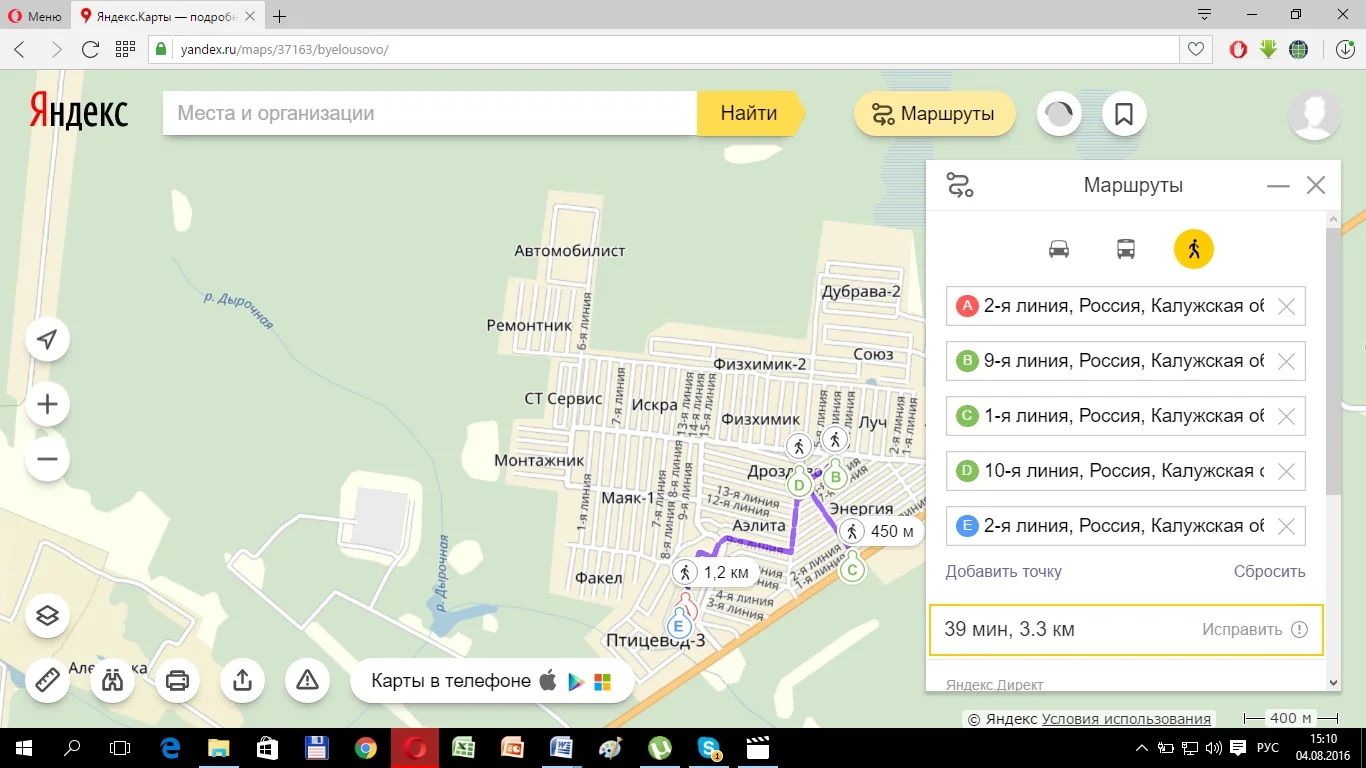1366x768 pixels.
Task: Click the Добавить точку link
Action: pos(1004,572)
